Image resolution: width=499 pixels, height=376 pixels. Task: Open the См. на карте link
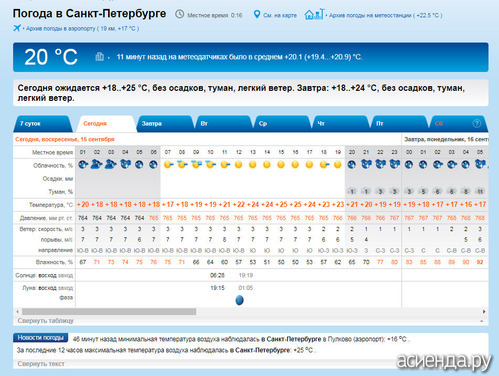(280, 15)
